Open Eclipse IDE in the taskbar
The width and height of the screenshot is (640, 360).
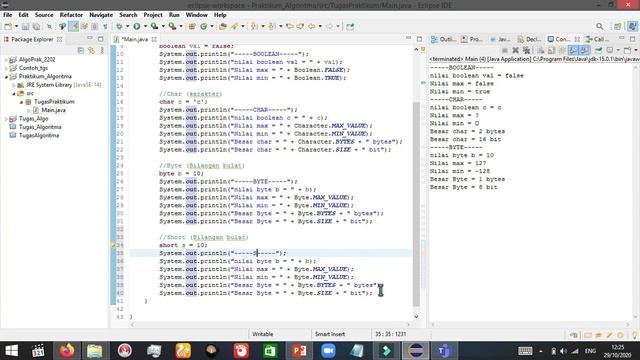click(x=416, y=351)
